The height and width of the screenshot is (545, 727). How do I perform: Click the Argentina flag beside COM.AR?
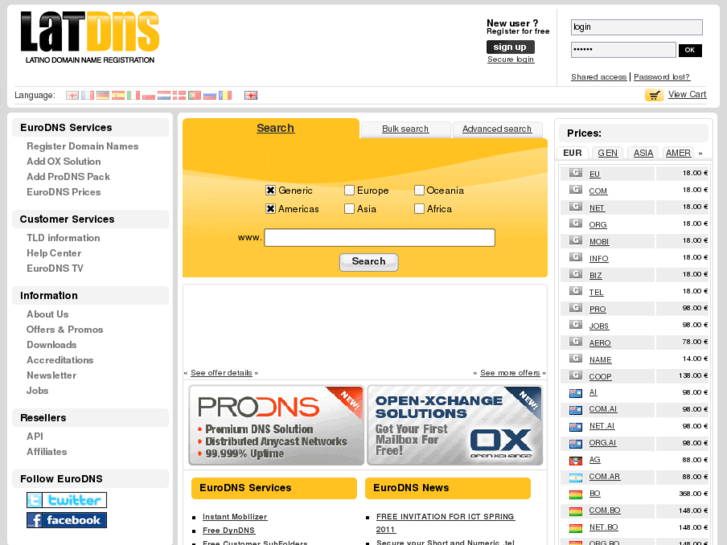[575, 477]
